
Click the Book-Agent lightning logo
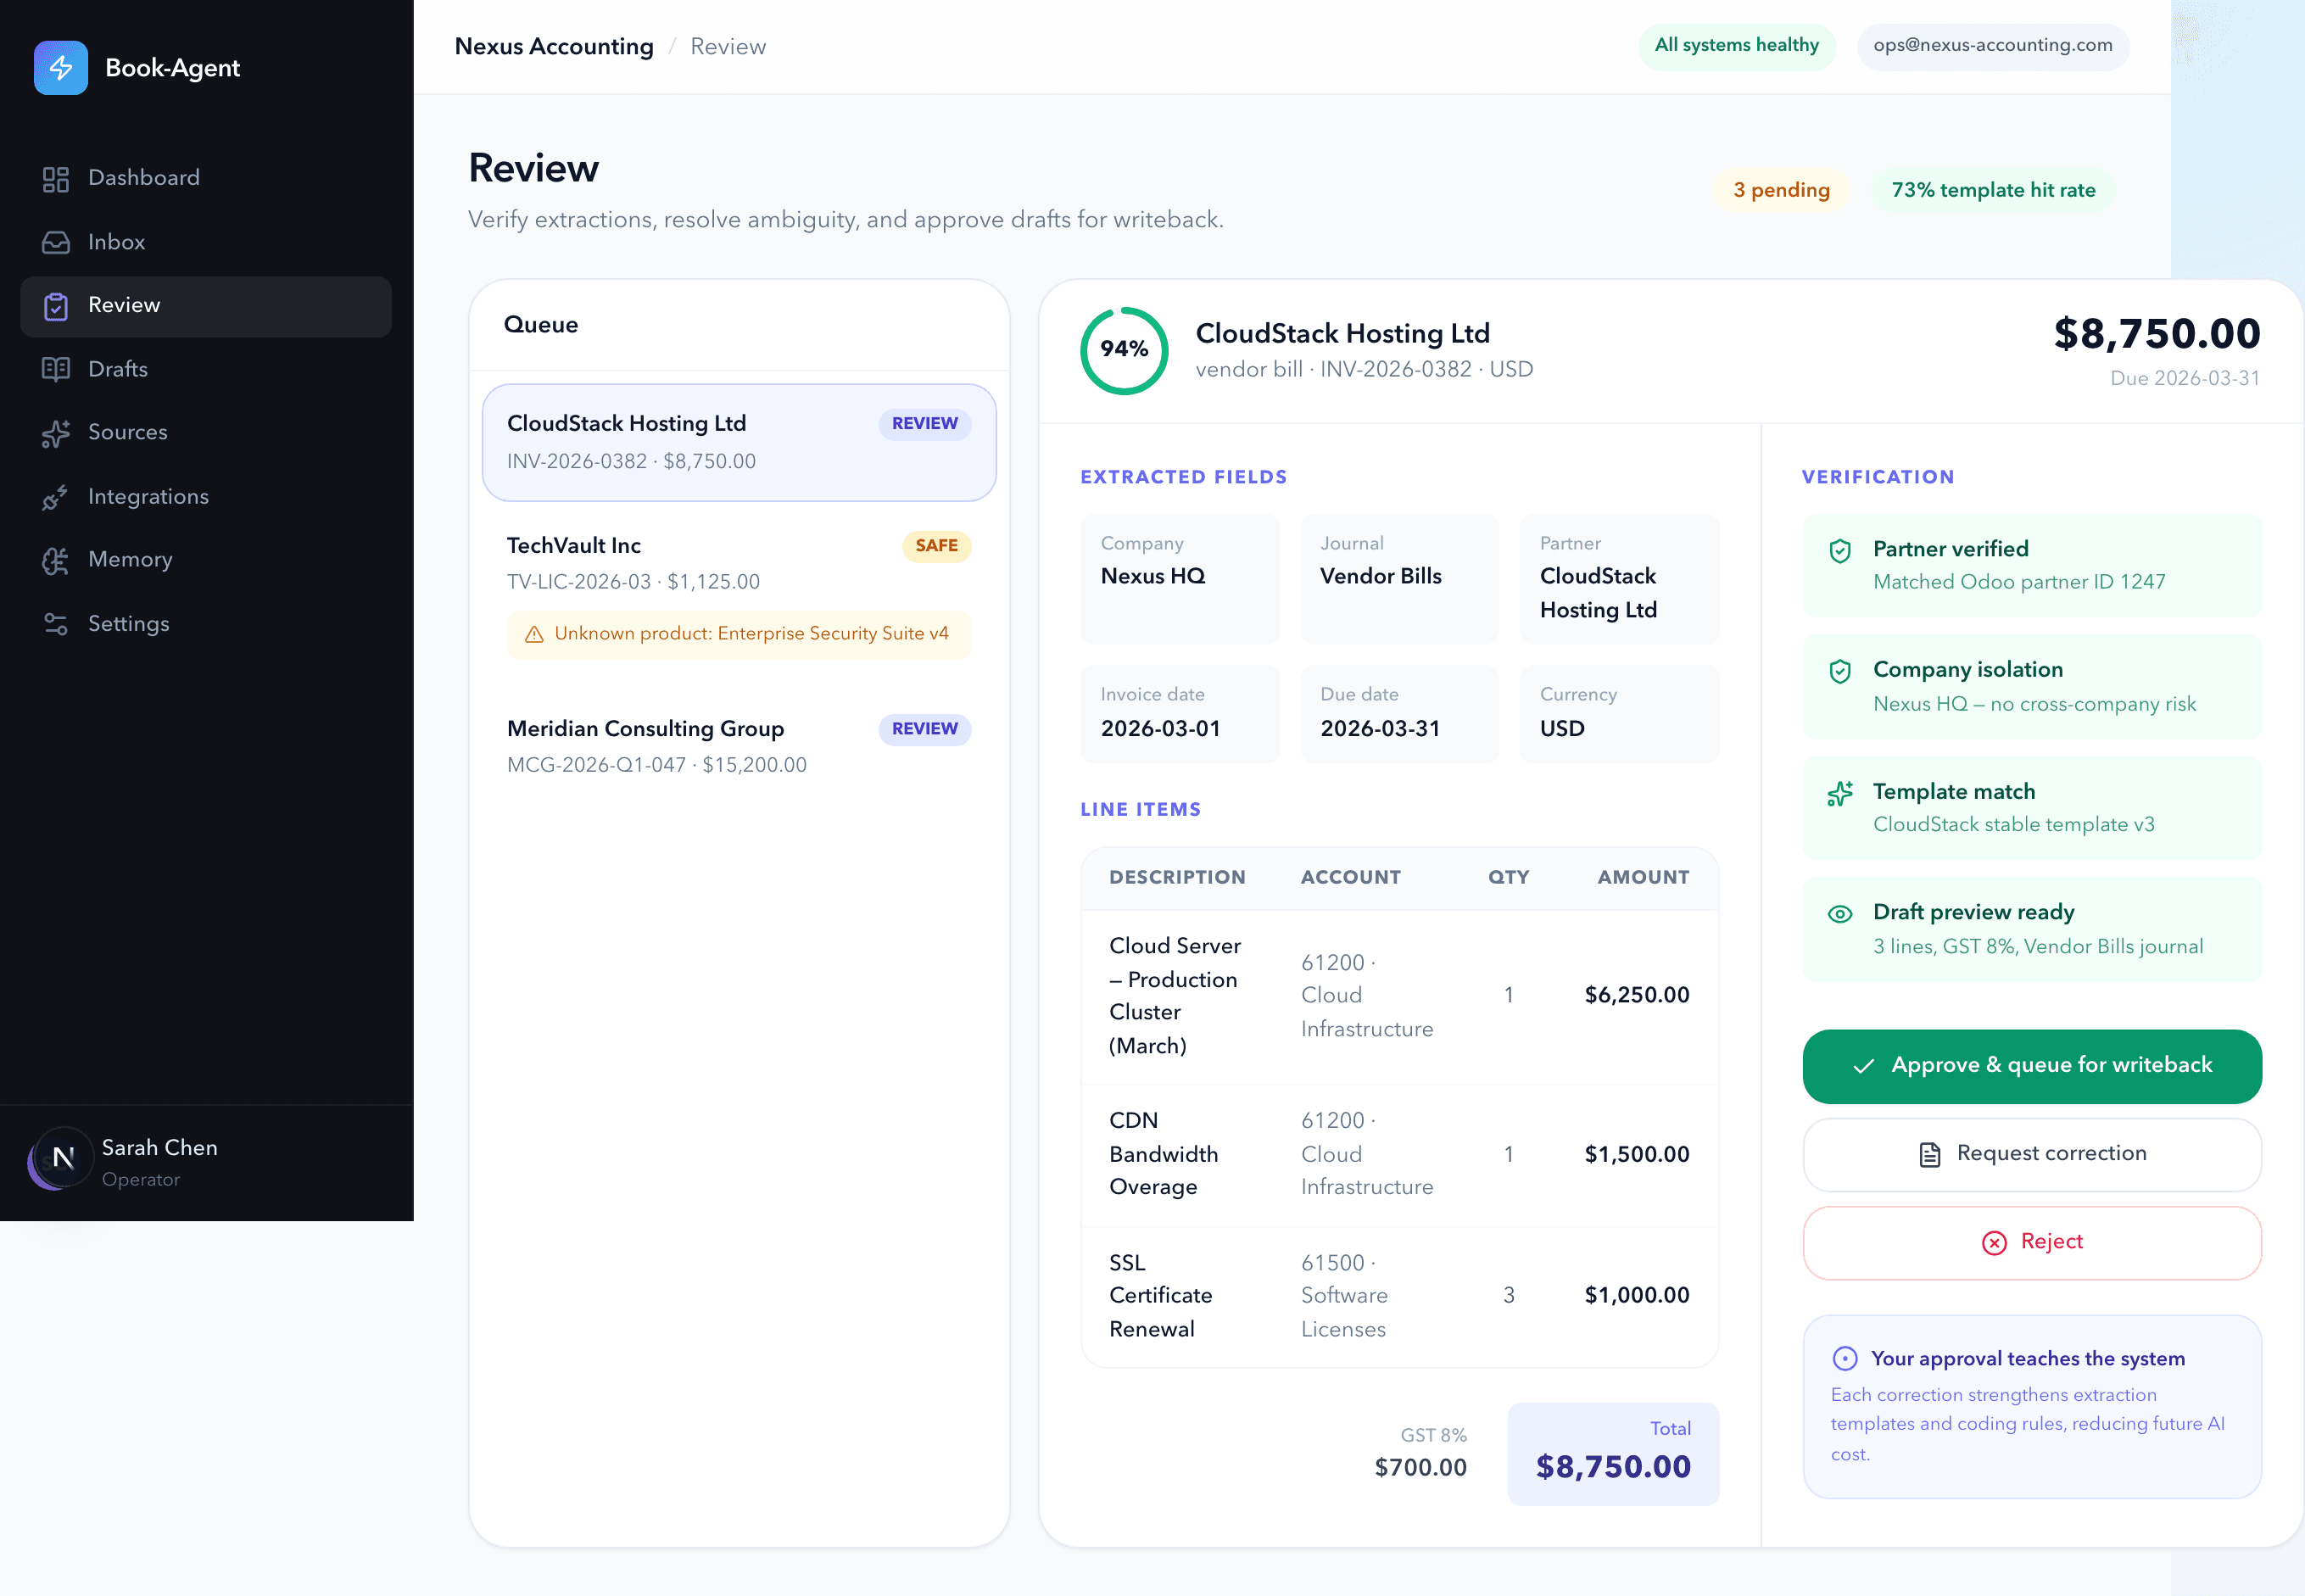pyautogui.click(x=61, y=67)
